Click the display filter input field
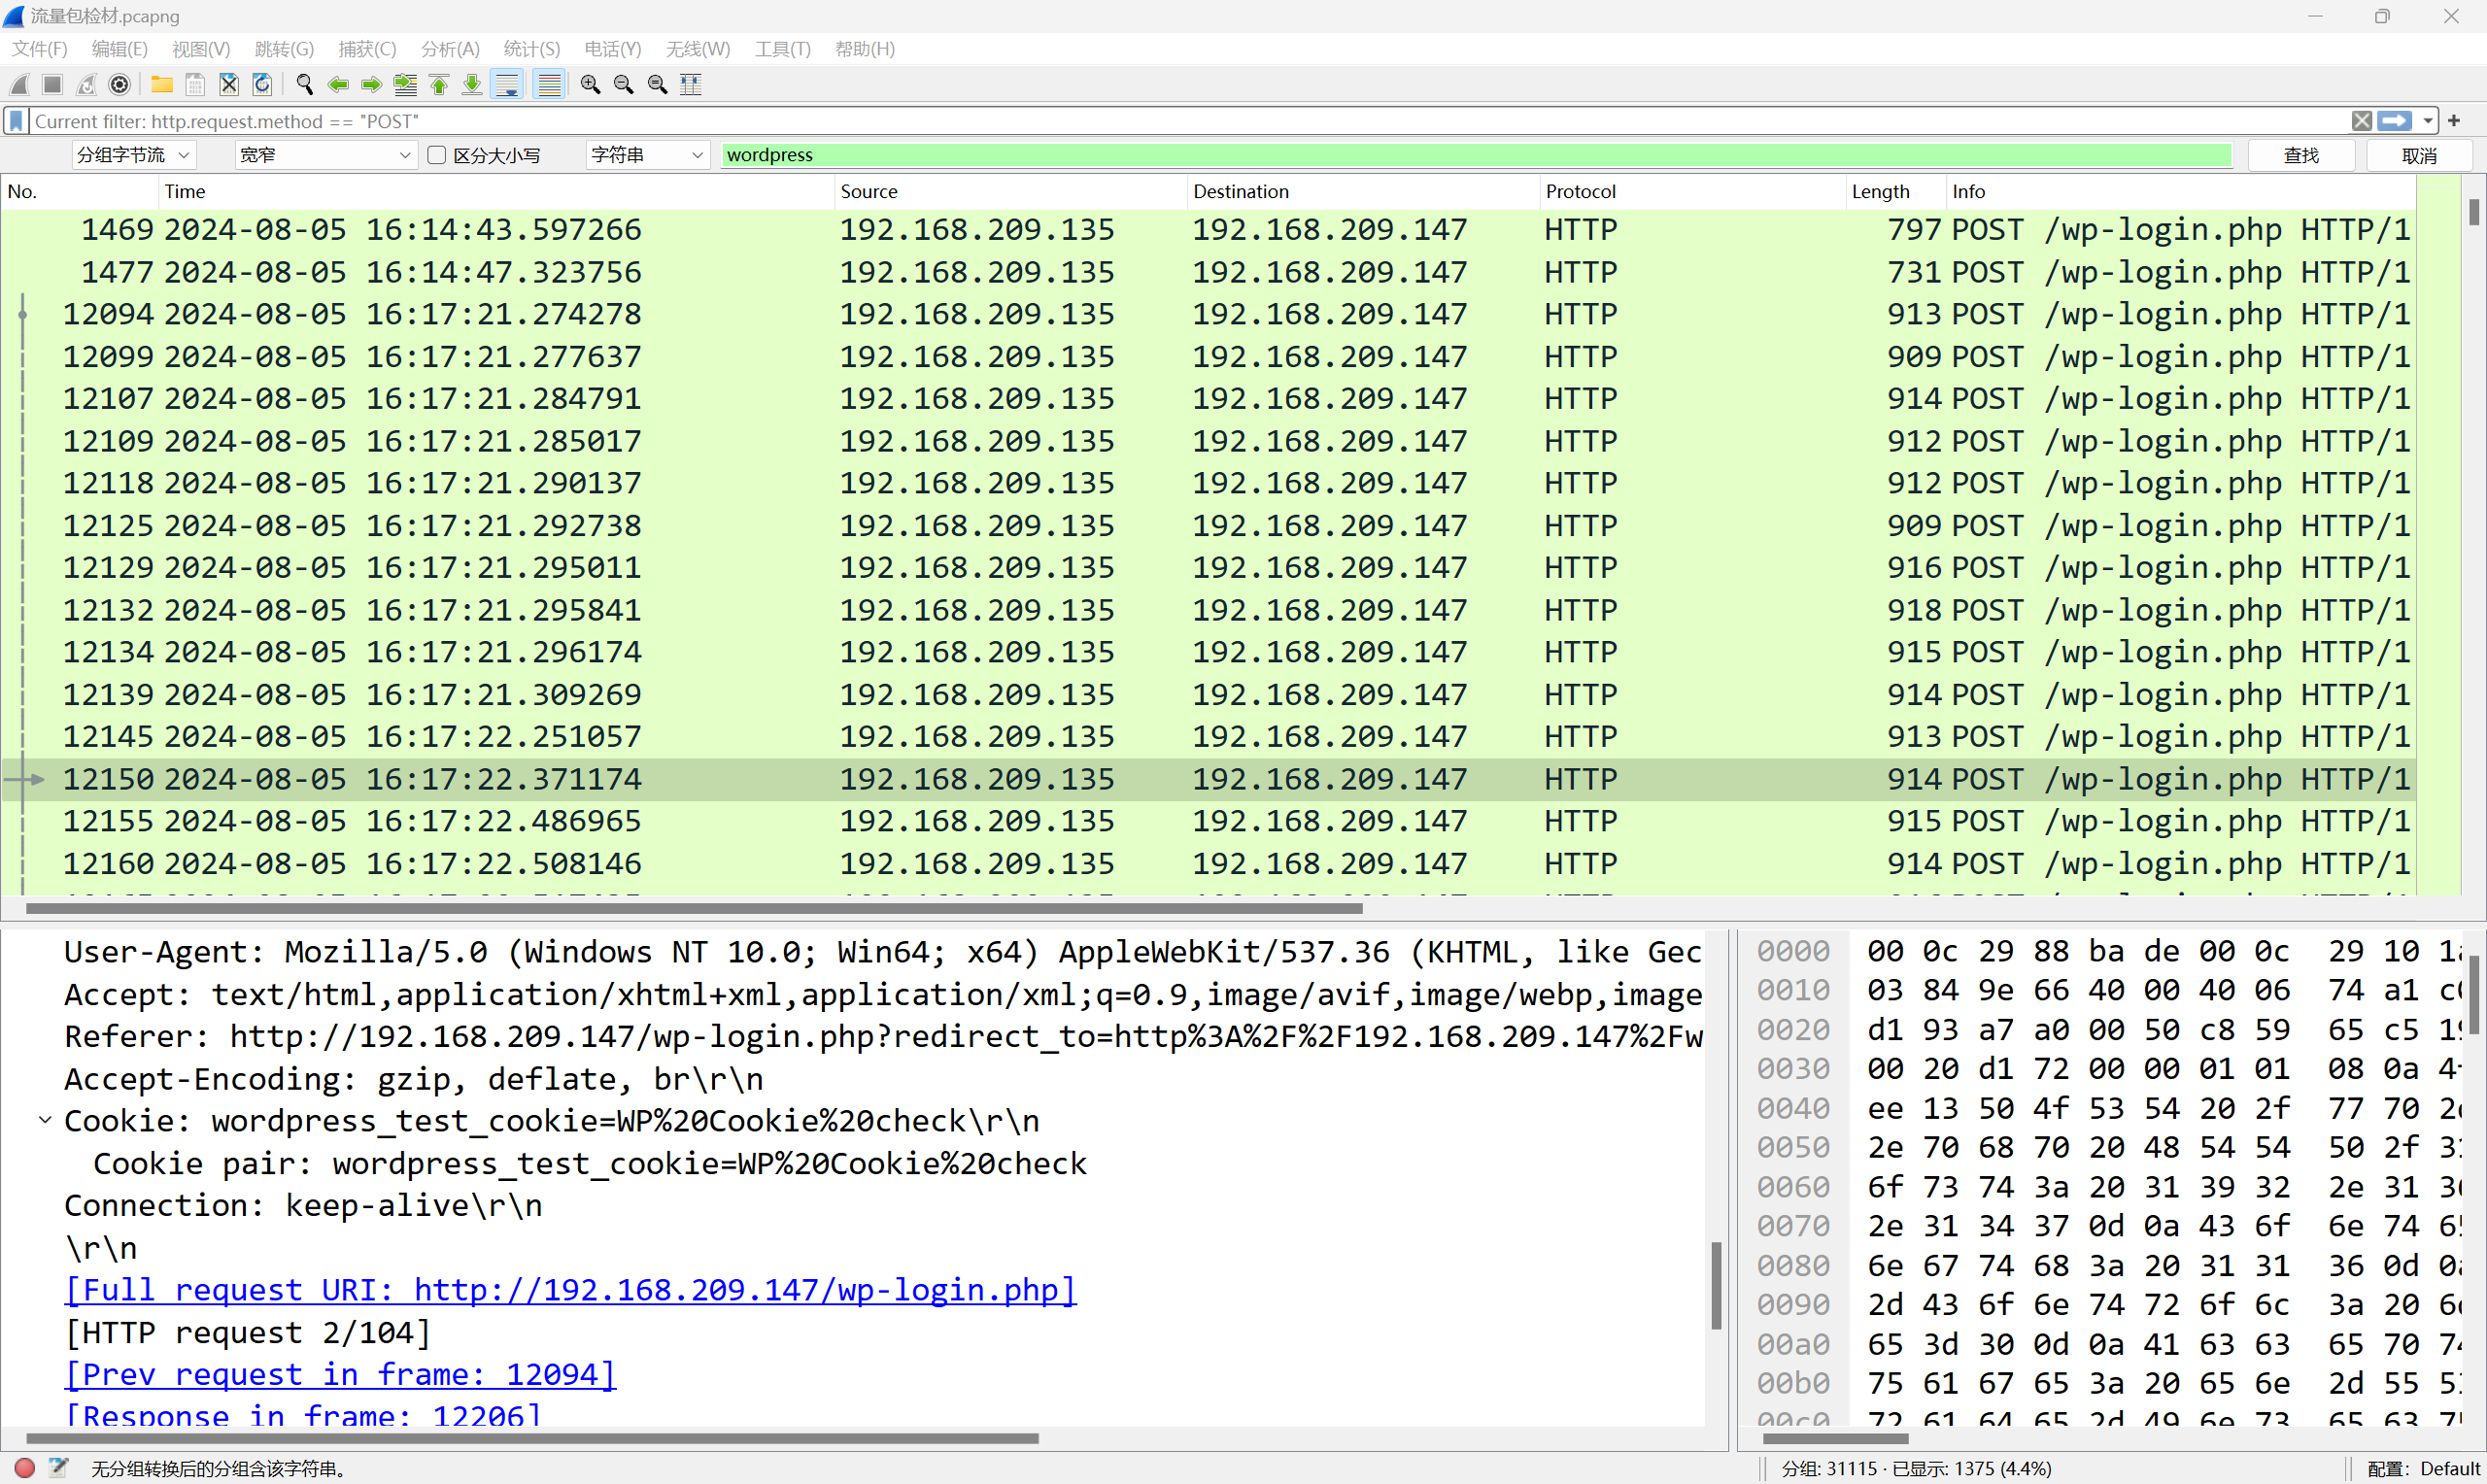The height and width of the screenshot is (1484, 2487). (x=1190, y=121)
